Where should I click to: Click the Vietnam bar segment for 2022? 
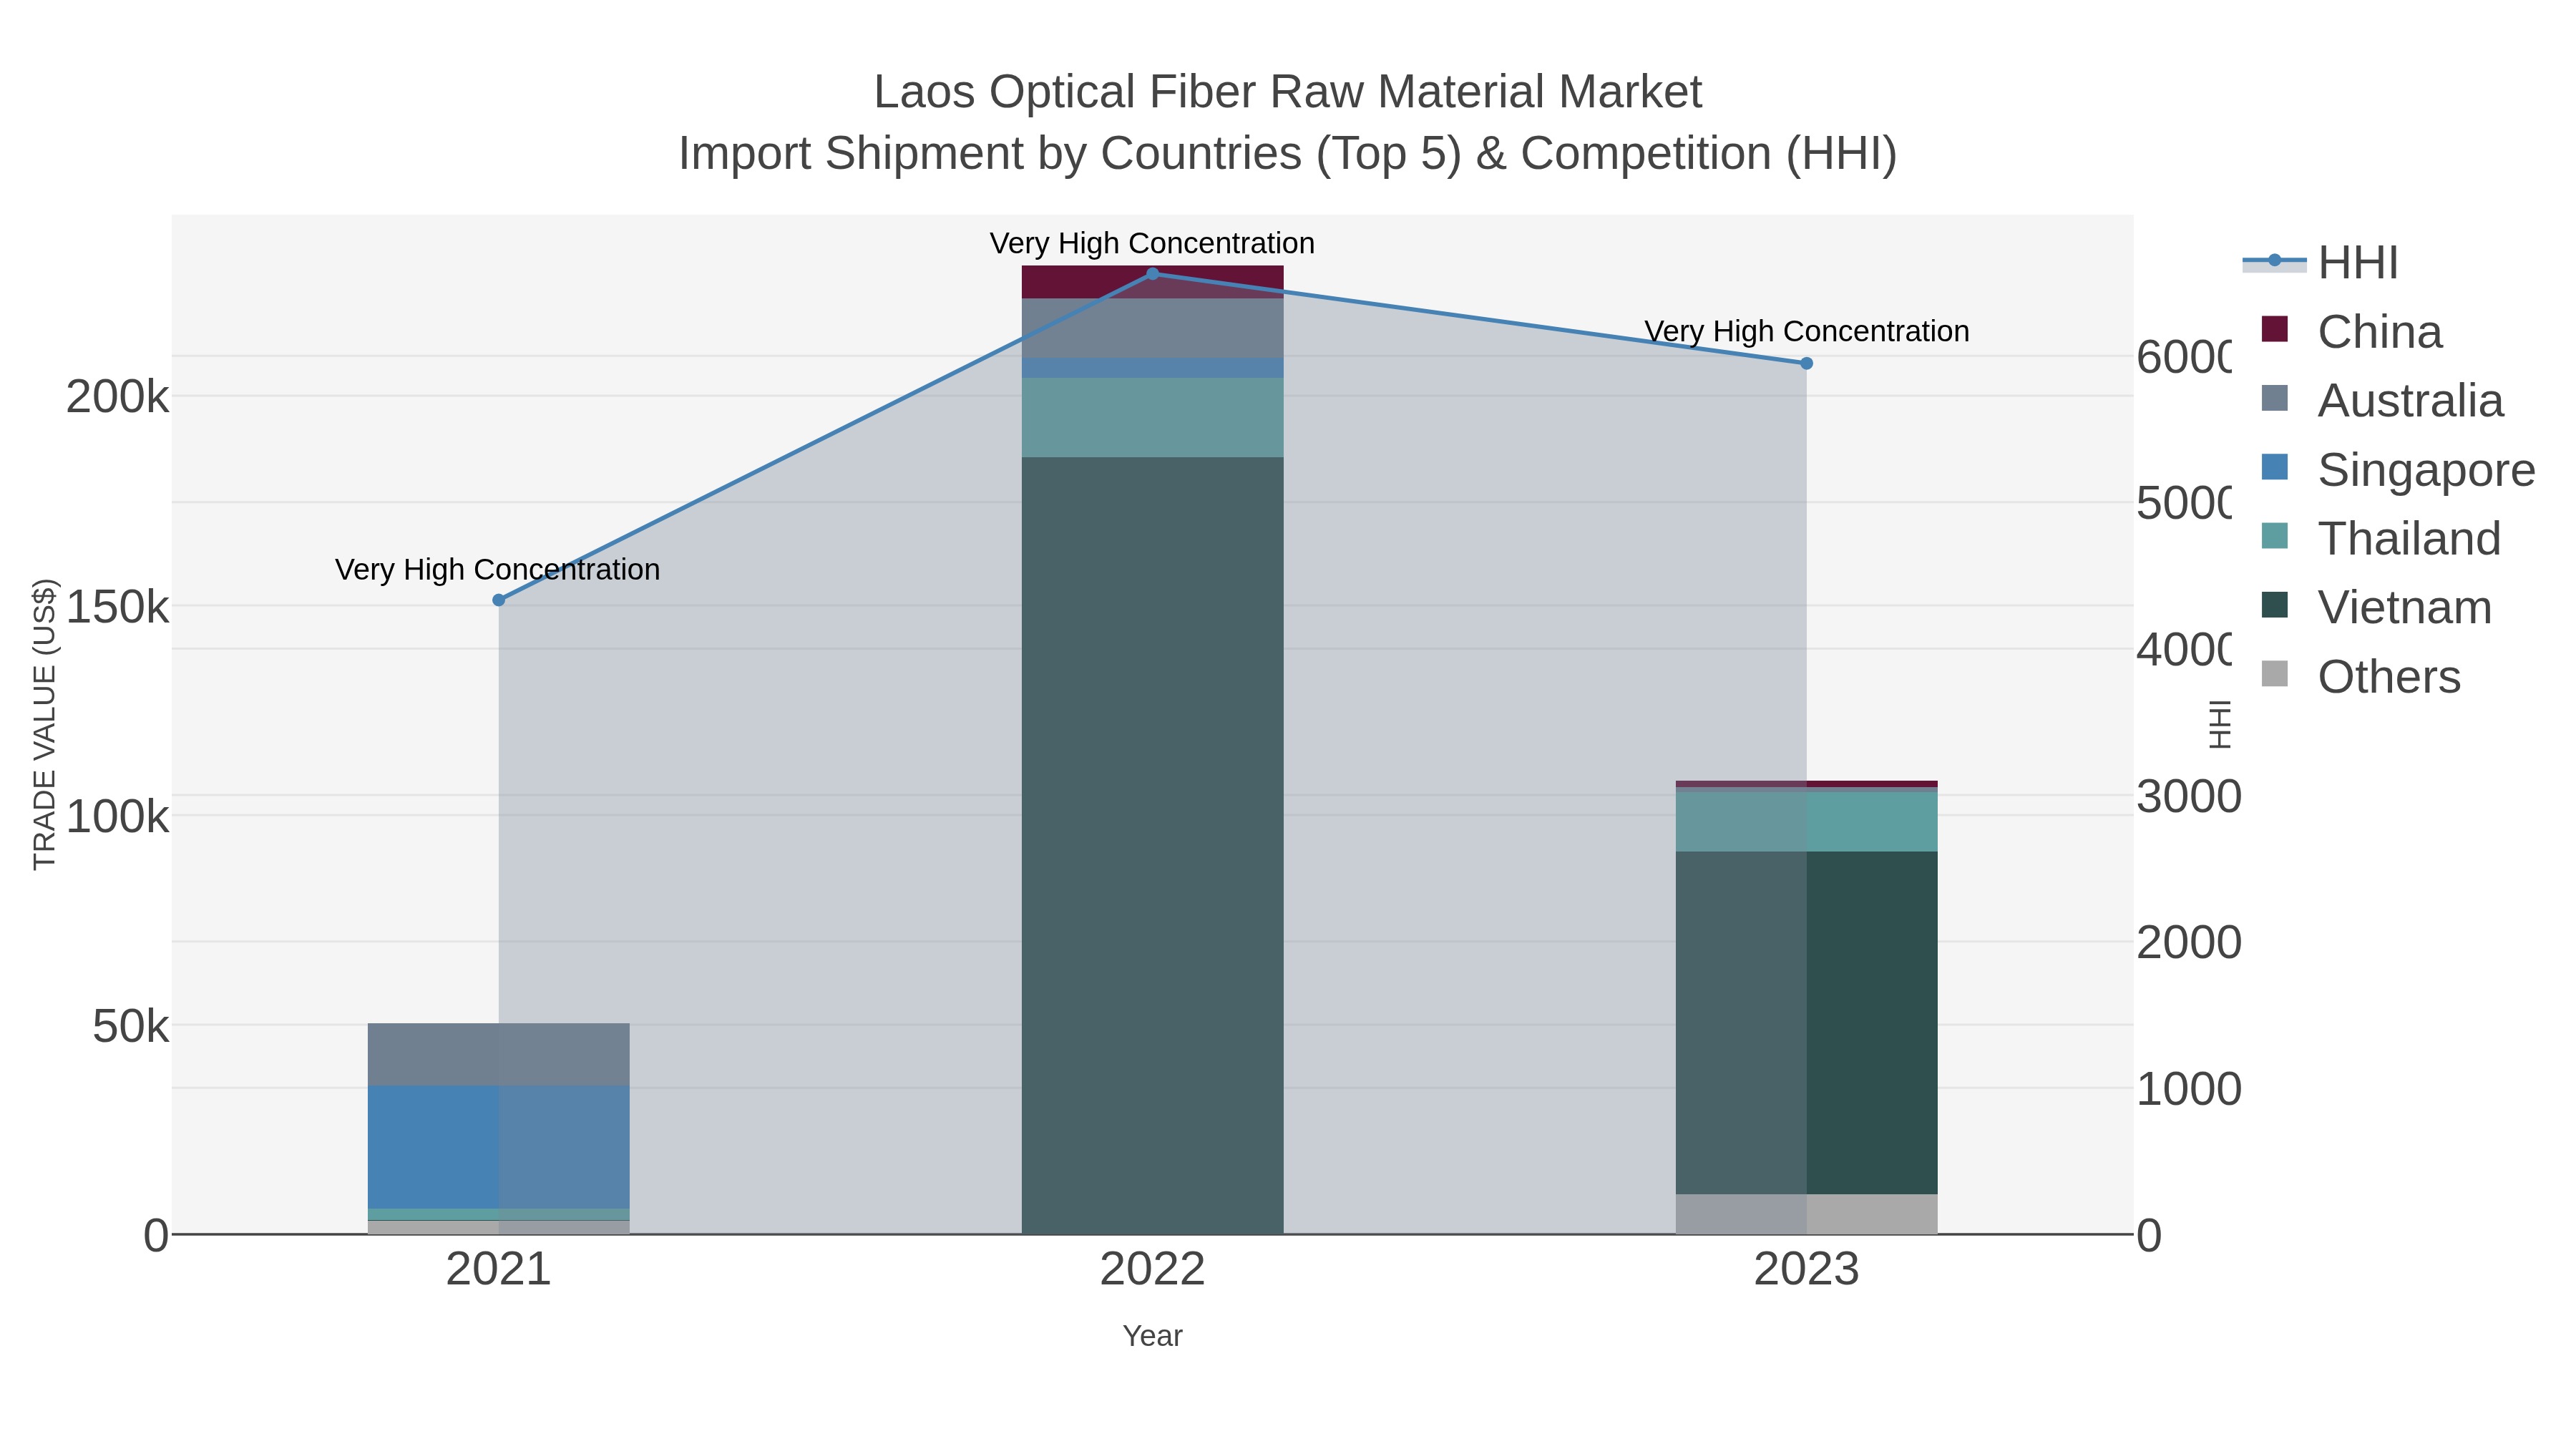coord(1152,846)
